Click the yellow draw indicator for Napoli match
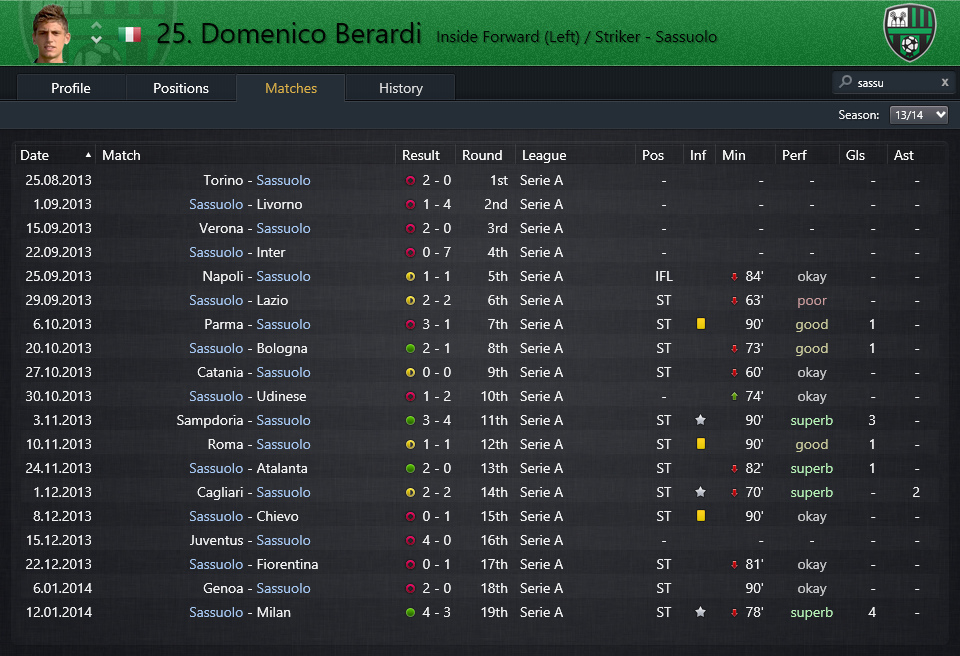 [x=410, y=277]
